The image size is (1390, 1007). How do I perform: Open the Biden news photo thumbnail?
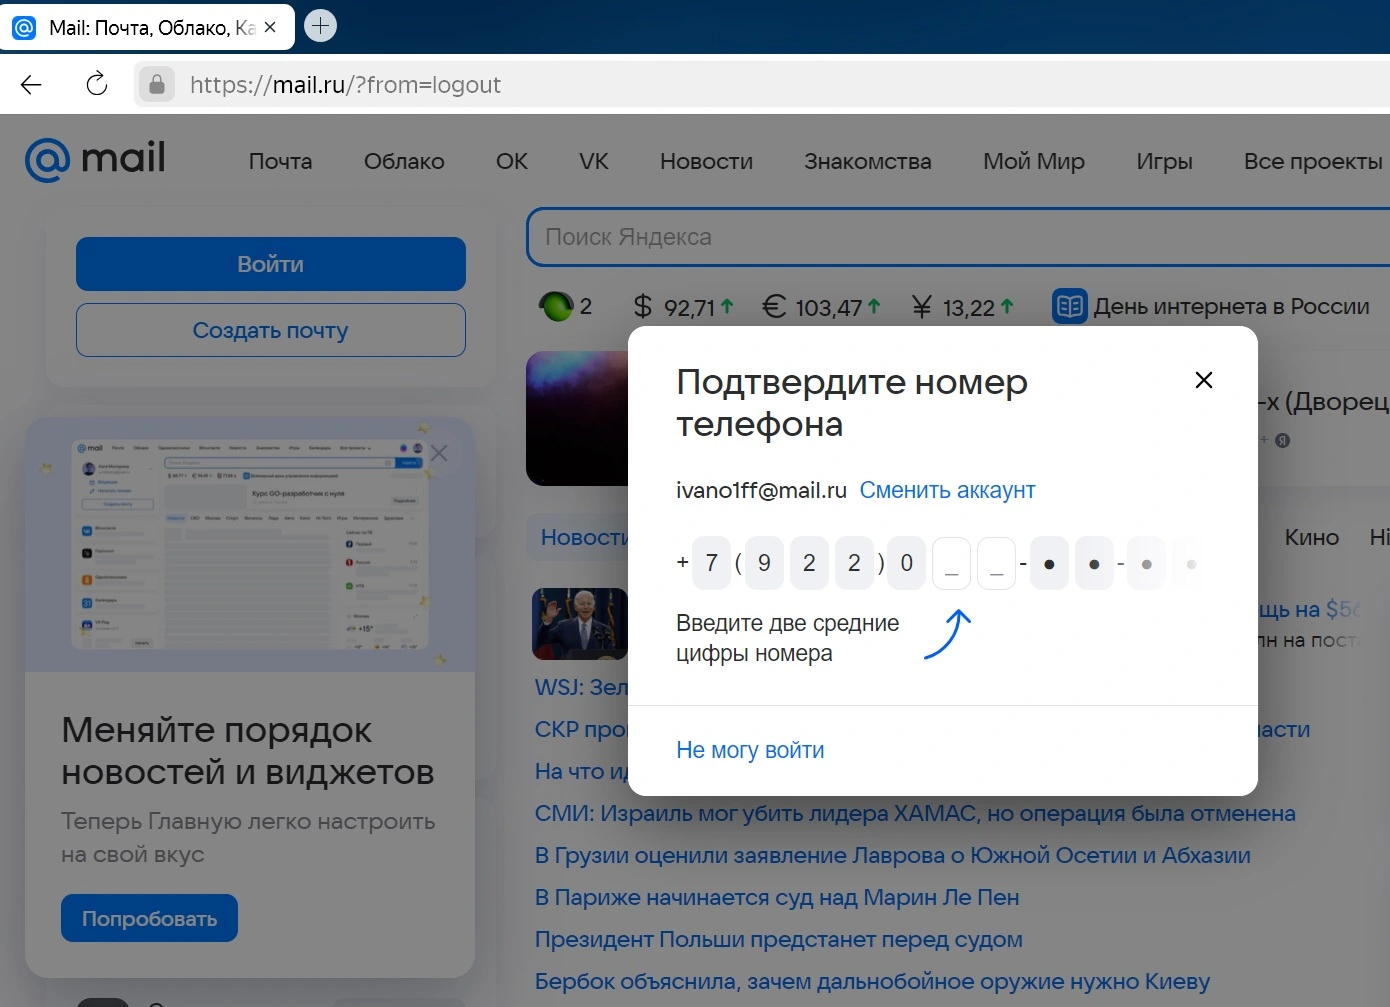[x=580, y=624]
